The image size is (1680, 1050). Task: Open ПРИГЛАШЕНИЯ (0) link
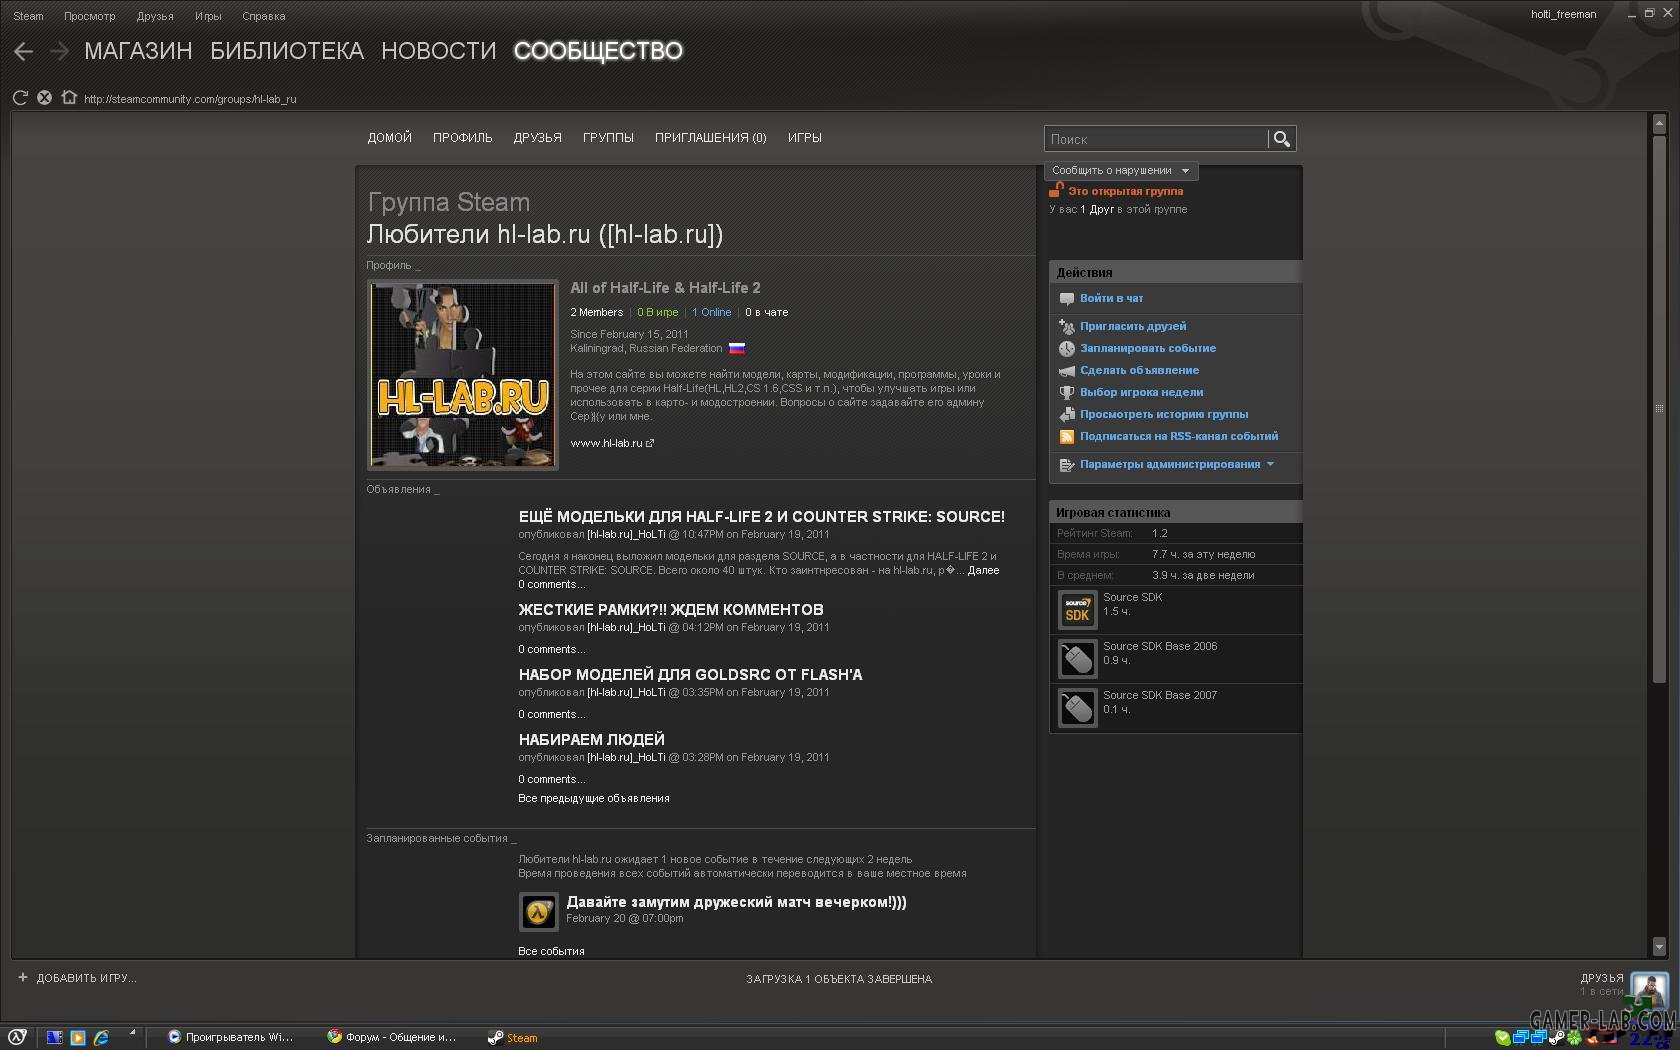(x=711, y=138)
